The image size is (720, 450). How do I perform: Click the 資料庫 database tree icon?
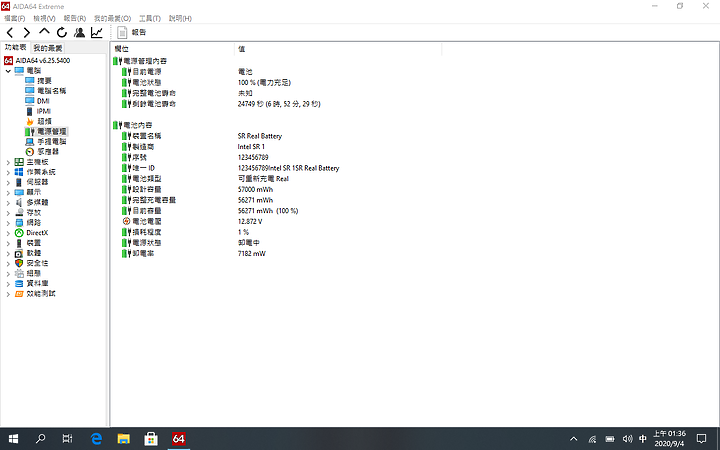click(x=19, y=283)
